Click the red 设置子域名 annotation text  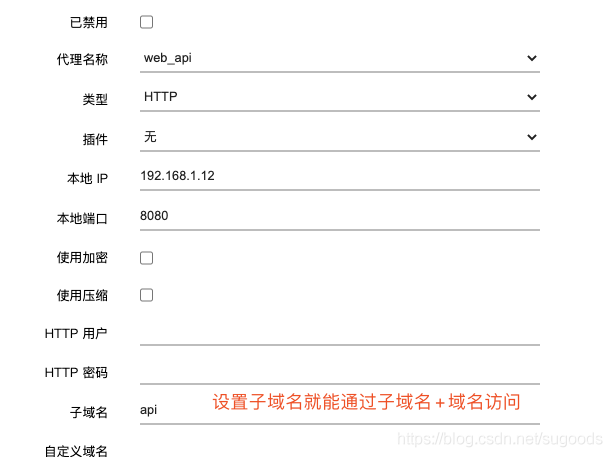[x=366, y=403]
